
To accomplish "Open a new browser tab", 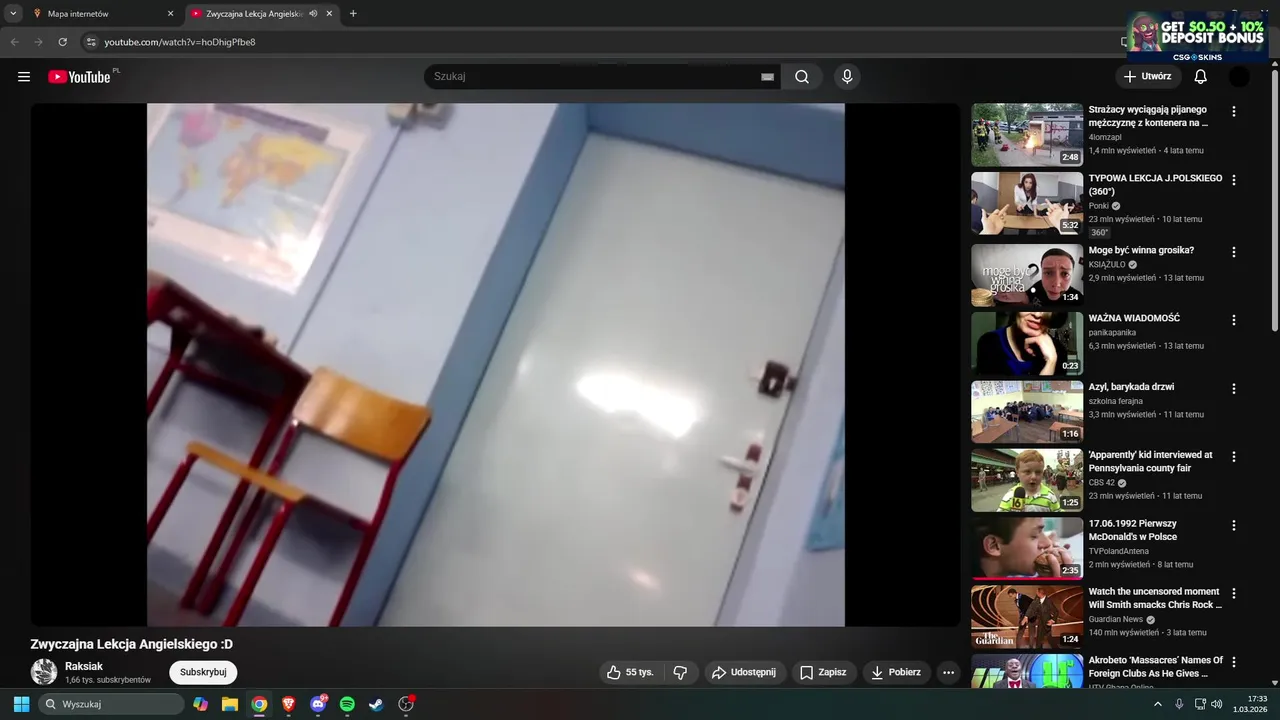I will (x=353, y=14).
